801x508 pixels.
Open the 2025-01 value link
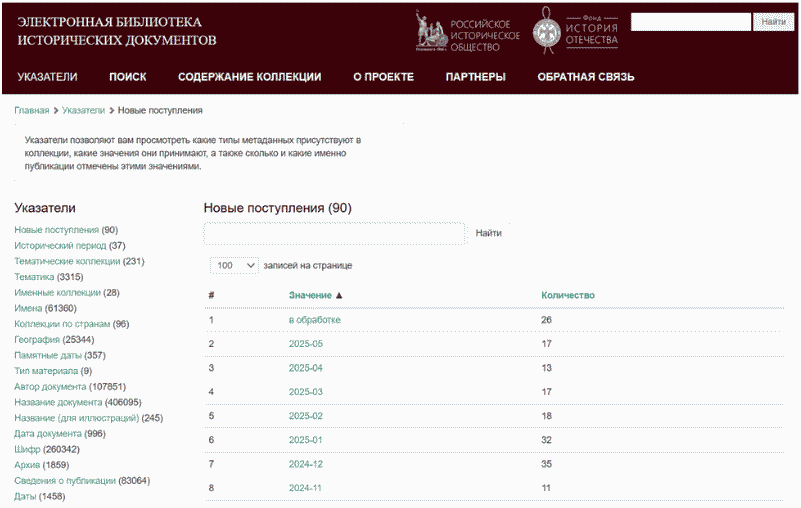coord(306,439)
